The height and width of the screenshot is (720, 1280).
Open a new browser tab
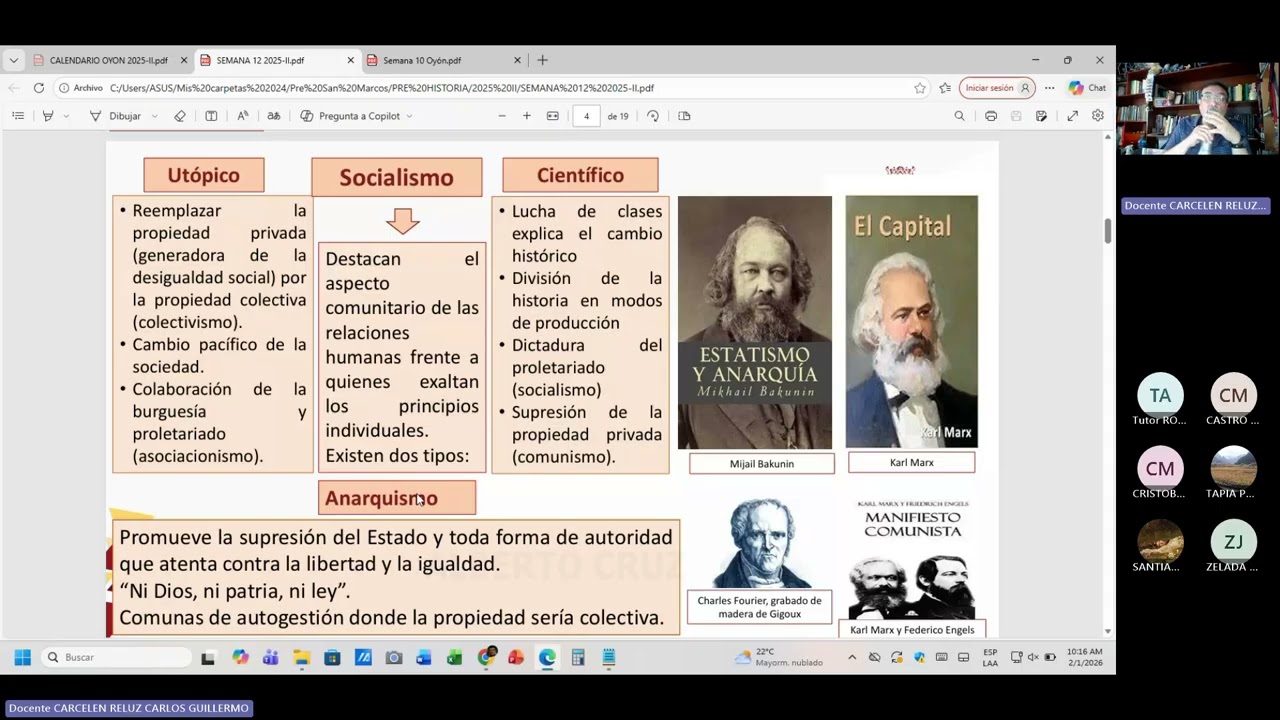(x=542, y=60)
